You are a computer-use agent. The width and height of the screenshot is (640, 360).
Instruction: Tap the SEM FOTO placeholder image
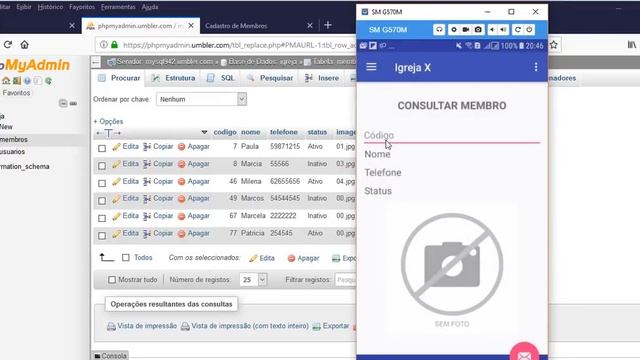(x=452, y=269)
